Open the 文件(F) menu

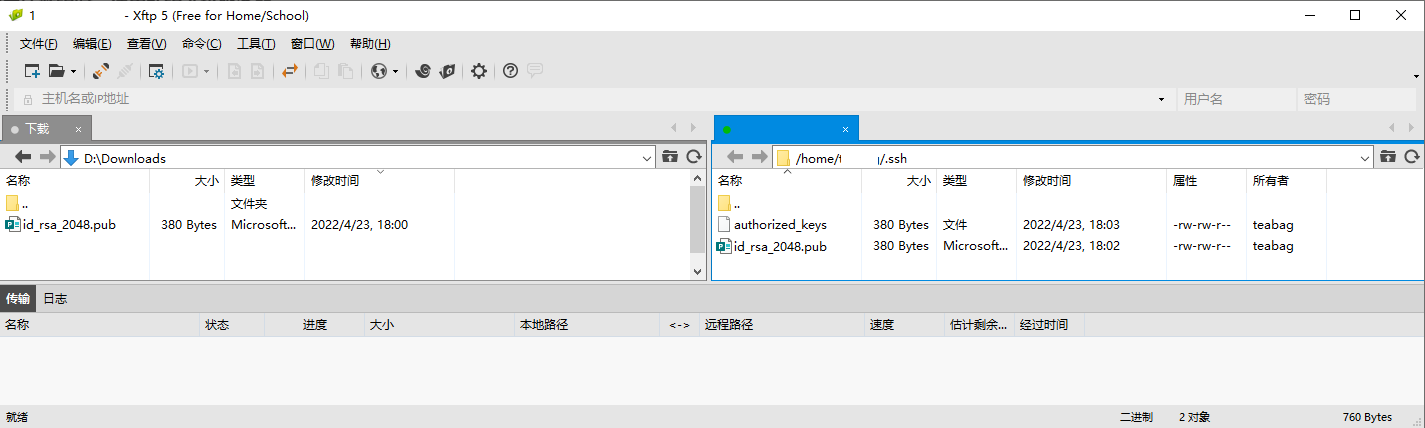pyautogui.click(x=39, y=44)
